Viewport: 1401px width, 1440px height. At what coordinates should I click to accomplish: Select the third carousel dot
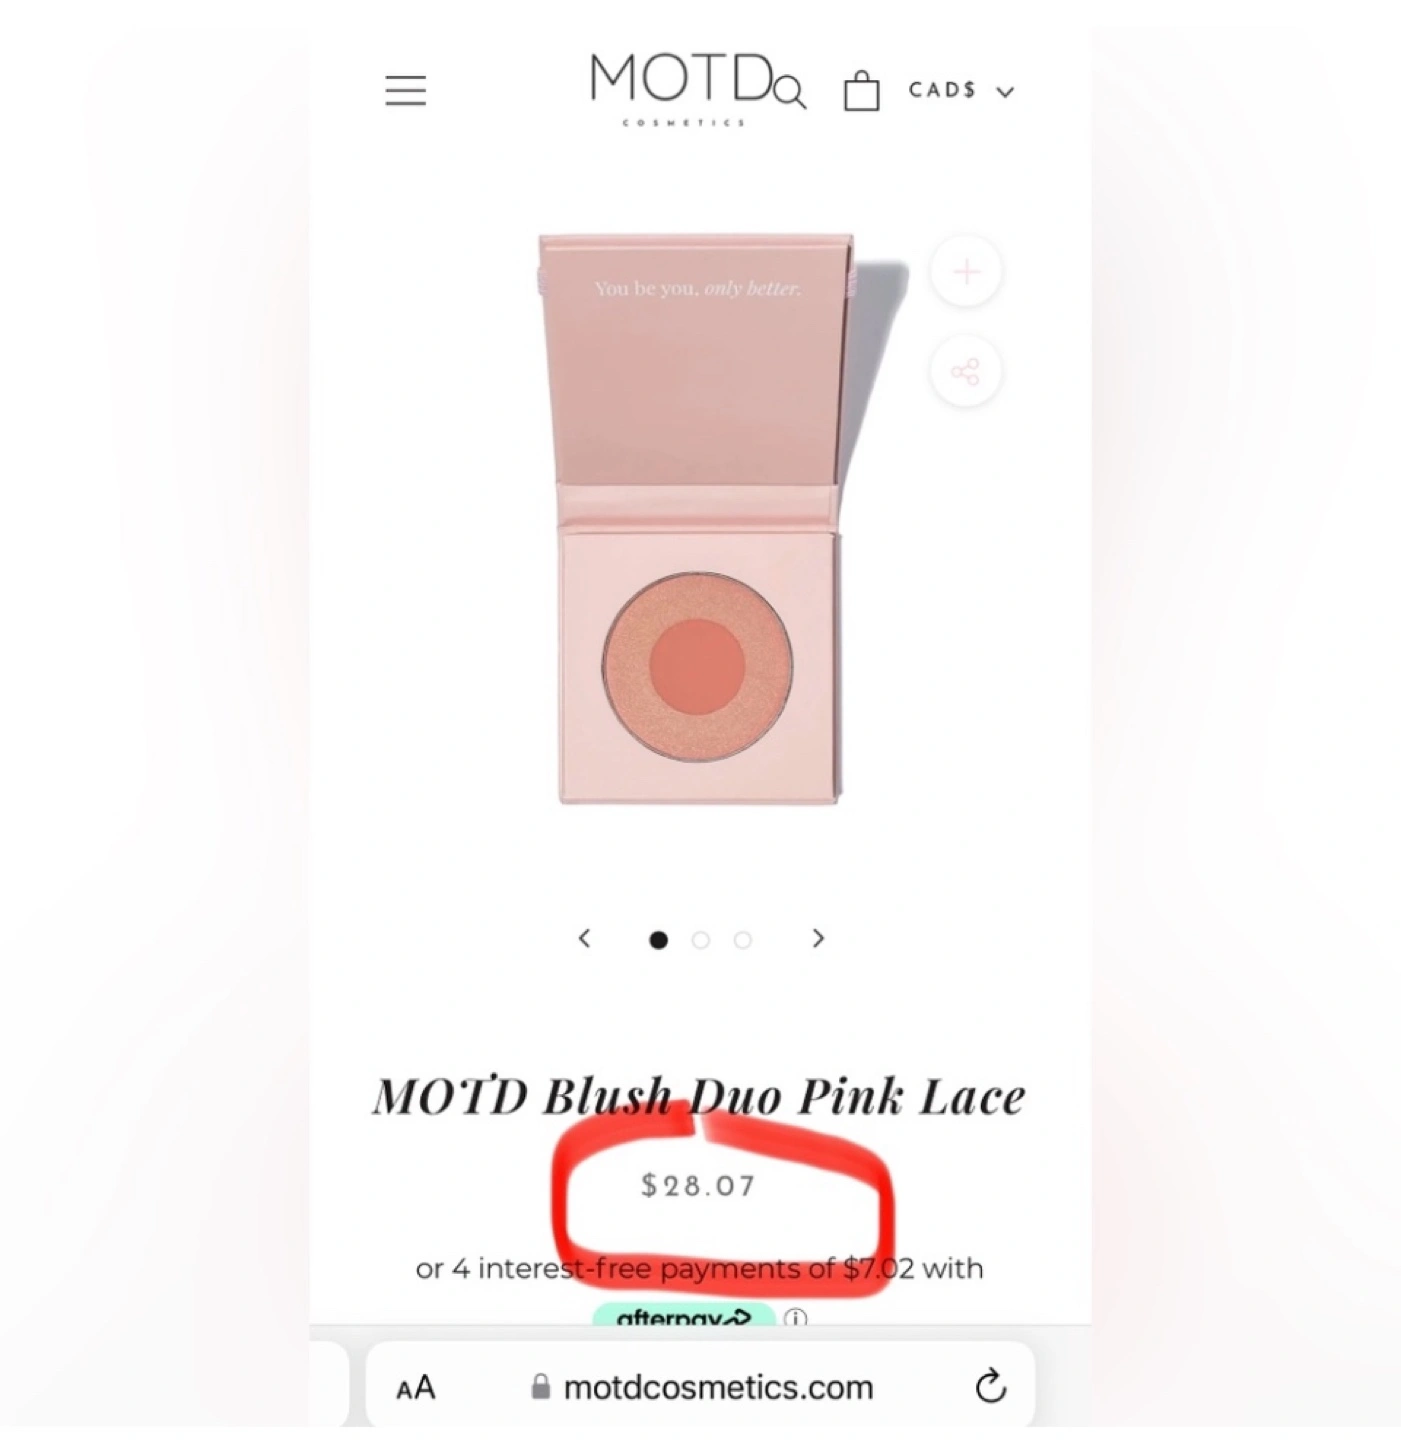click(x=742, y=940)
